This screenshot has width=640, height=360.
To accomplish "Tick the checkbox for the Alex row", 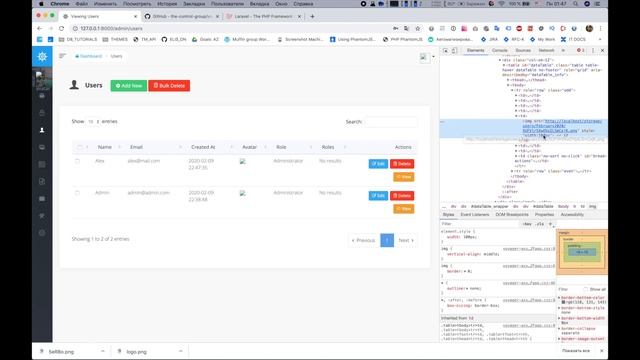I will 77,161.
